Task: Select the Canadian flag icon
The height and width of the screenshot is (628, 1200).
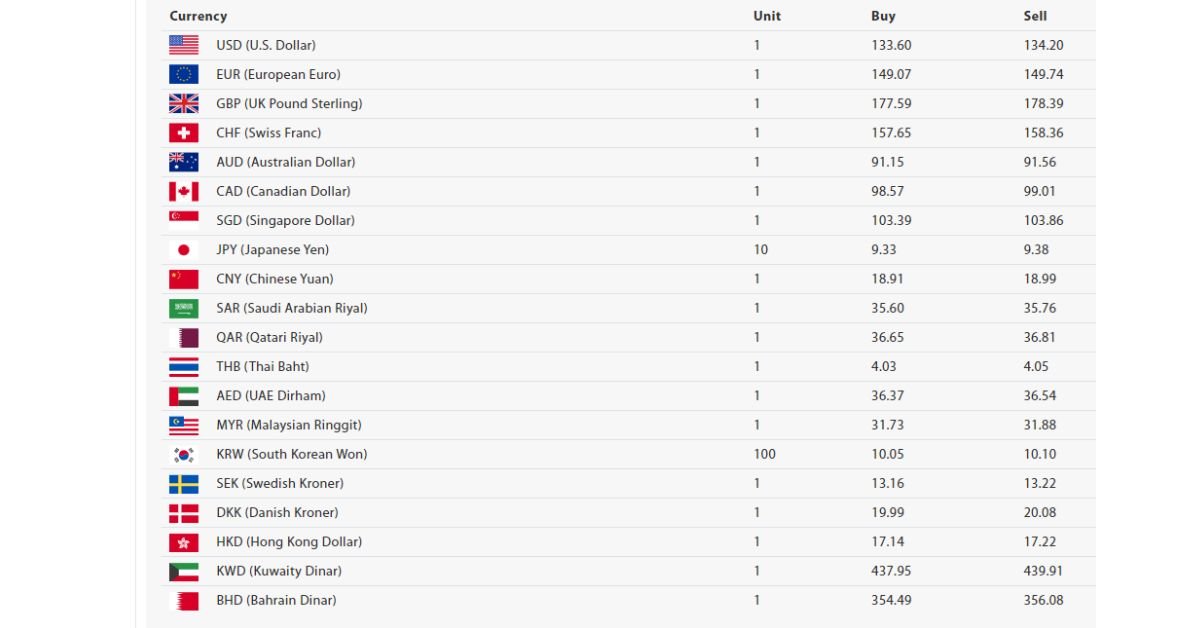Action: (x=183, y=191)
